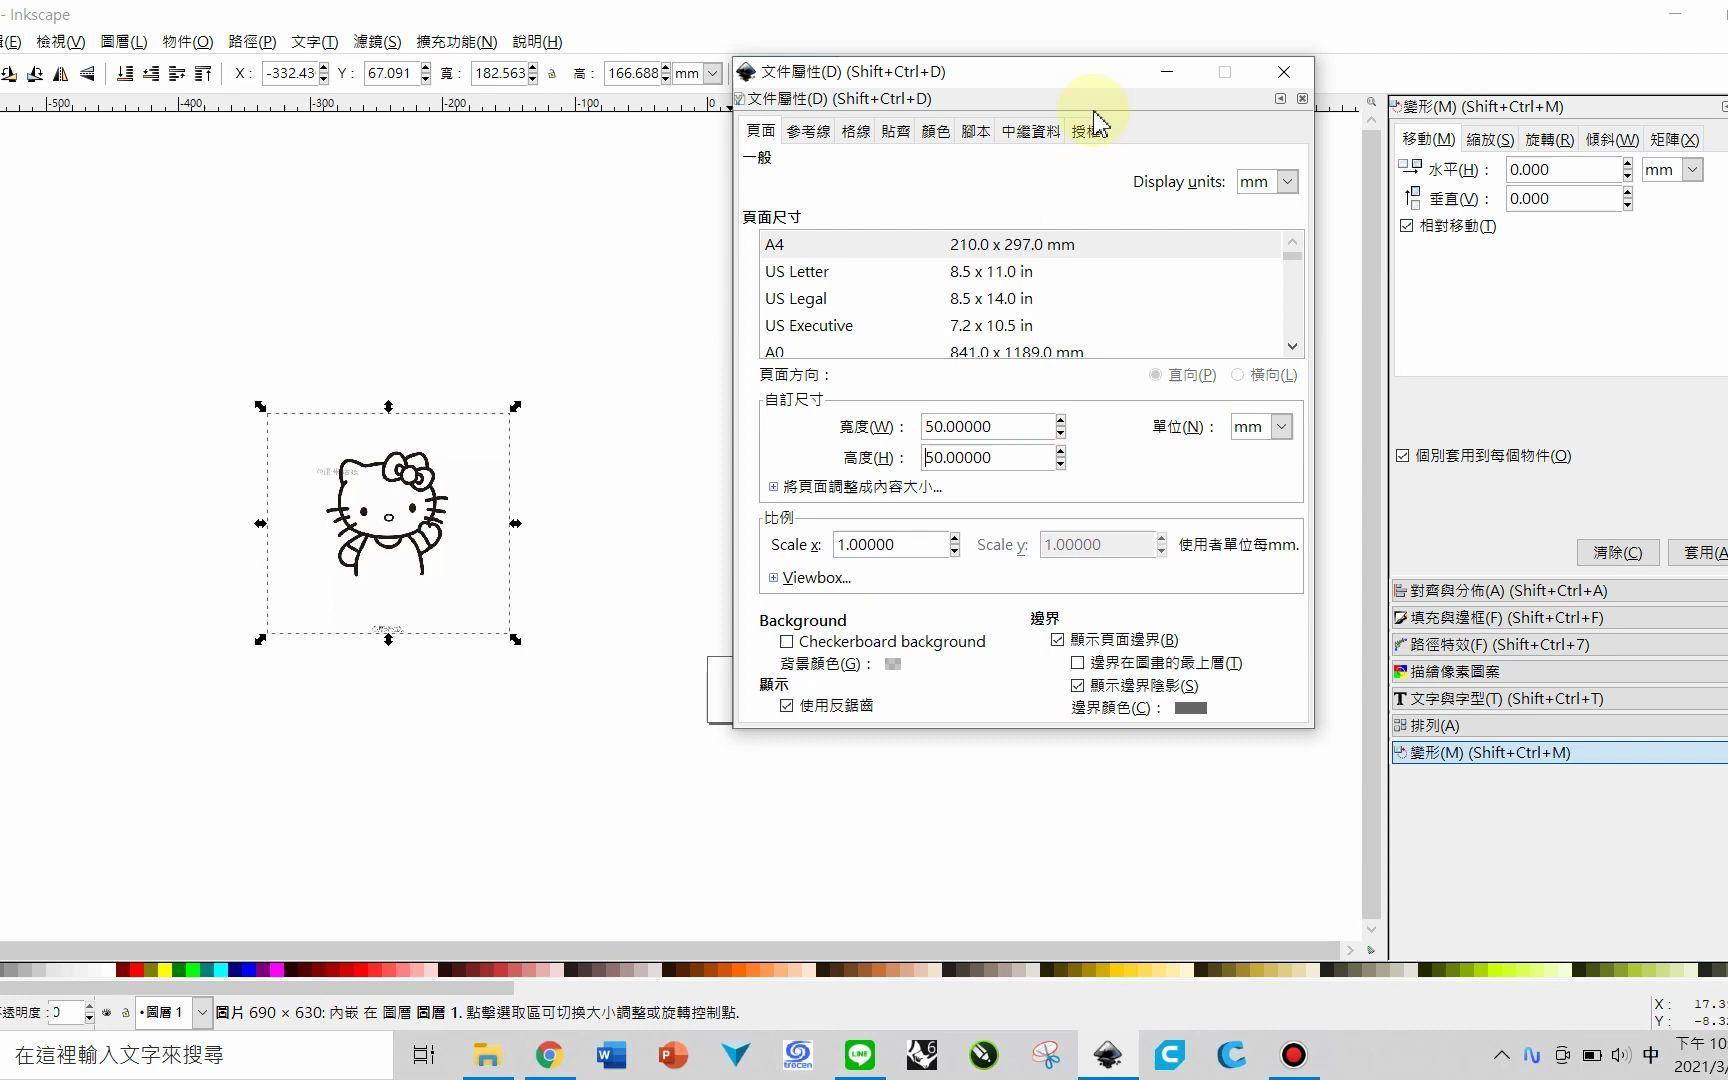Switch to 縮放(S) tab in Transform panel
The width and height of the screenshot is (1728, 1080).
click(x=1490, y=140)
